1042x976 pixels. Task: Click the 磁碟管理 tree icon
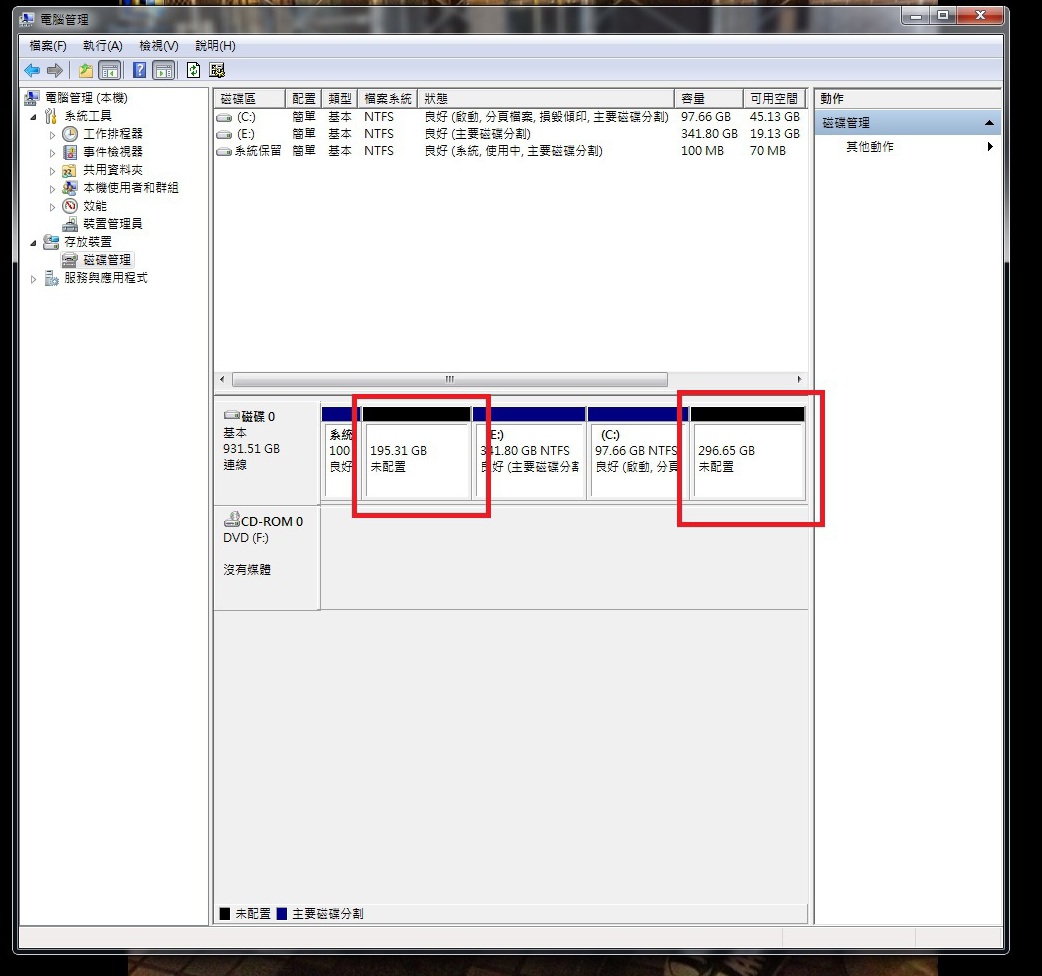(x=70, y=260)
